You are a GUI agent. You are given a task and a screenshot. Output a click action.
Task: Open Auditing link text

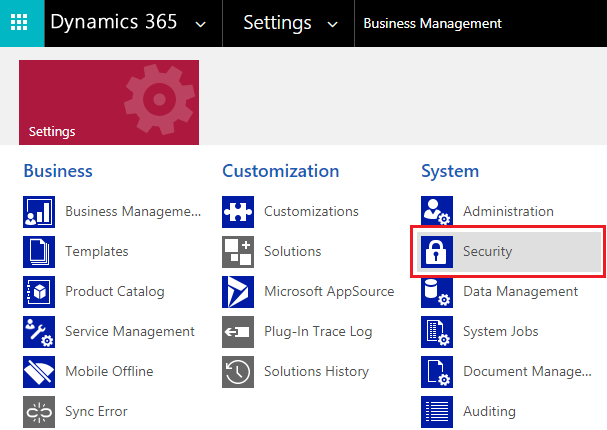pyautogui.click(x=489, y=411)
